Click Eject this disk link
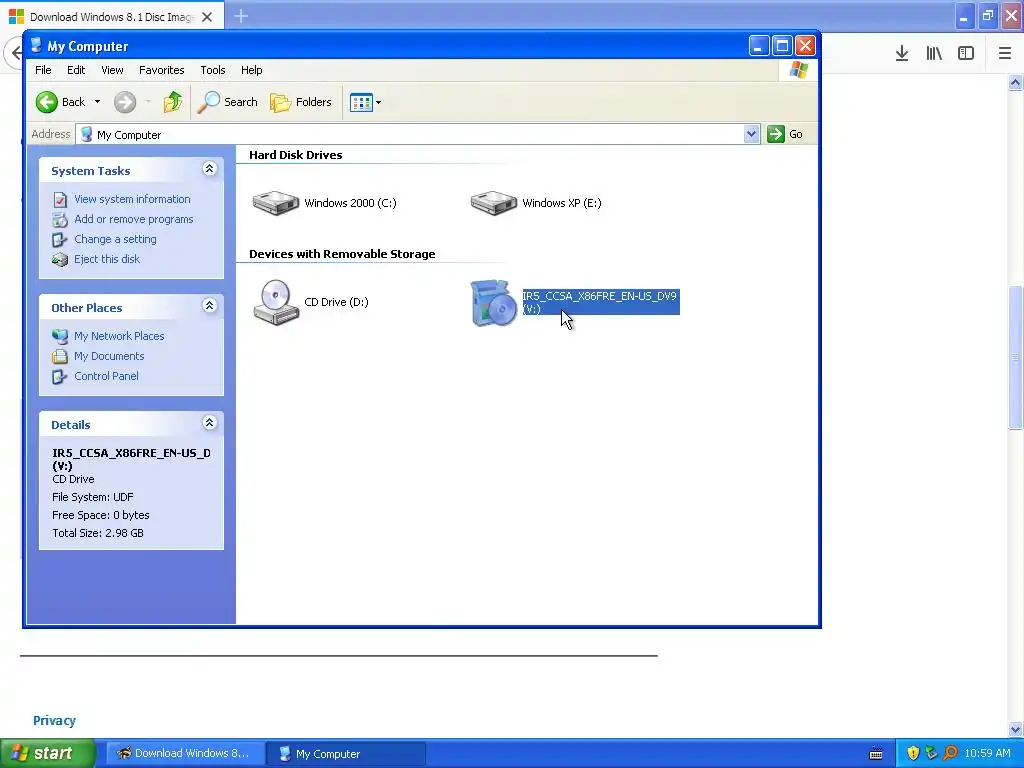Screen dimensions: 1024x768 [106, 259]
